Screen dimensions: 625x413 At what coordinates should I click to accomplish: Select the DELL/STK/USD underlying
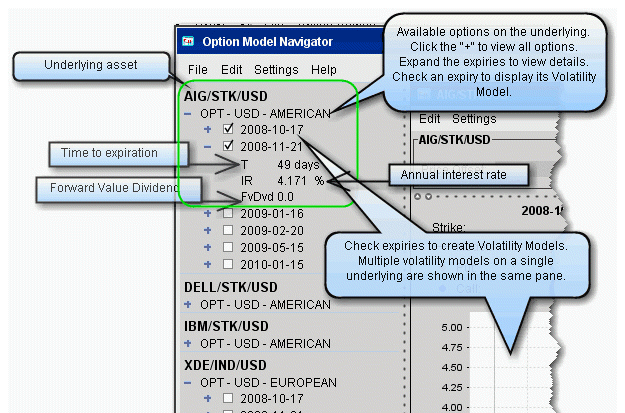pyautogui.click(x=233, y=287)
